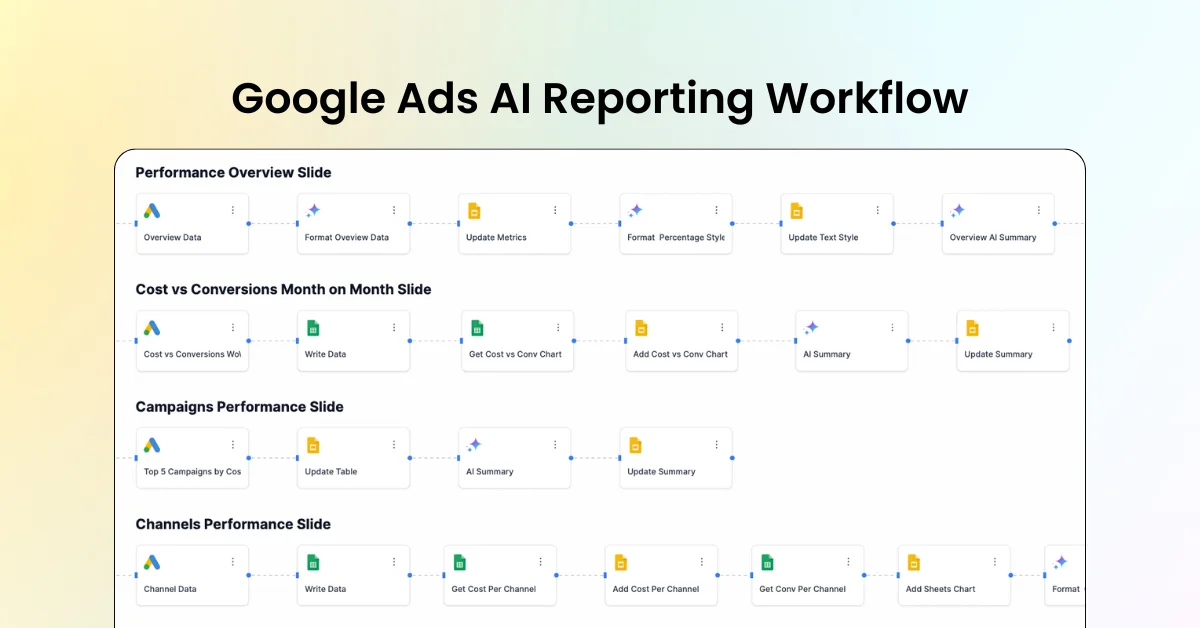Click the 'Top 5 Campaigns by Cos' label
This screenshot has height=628, width=1200.
tap(192, 472)
